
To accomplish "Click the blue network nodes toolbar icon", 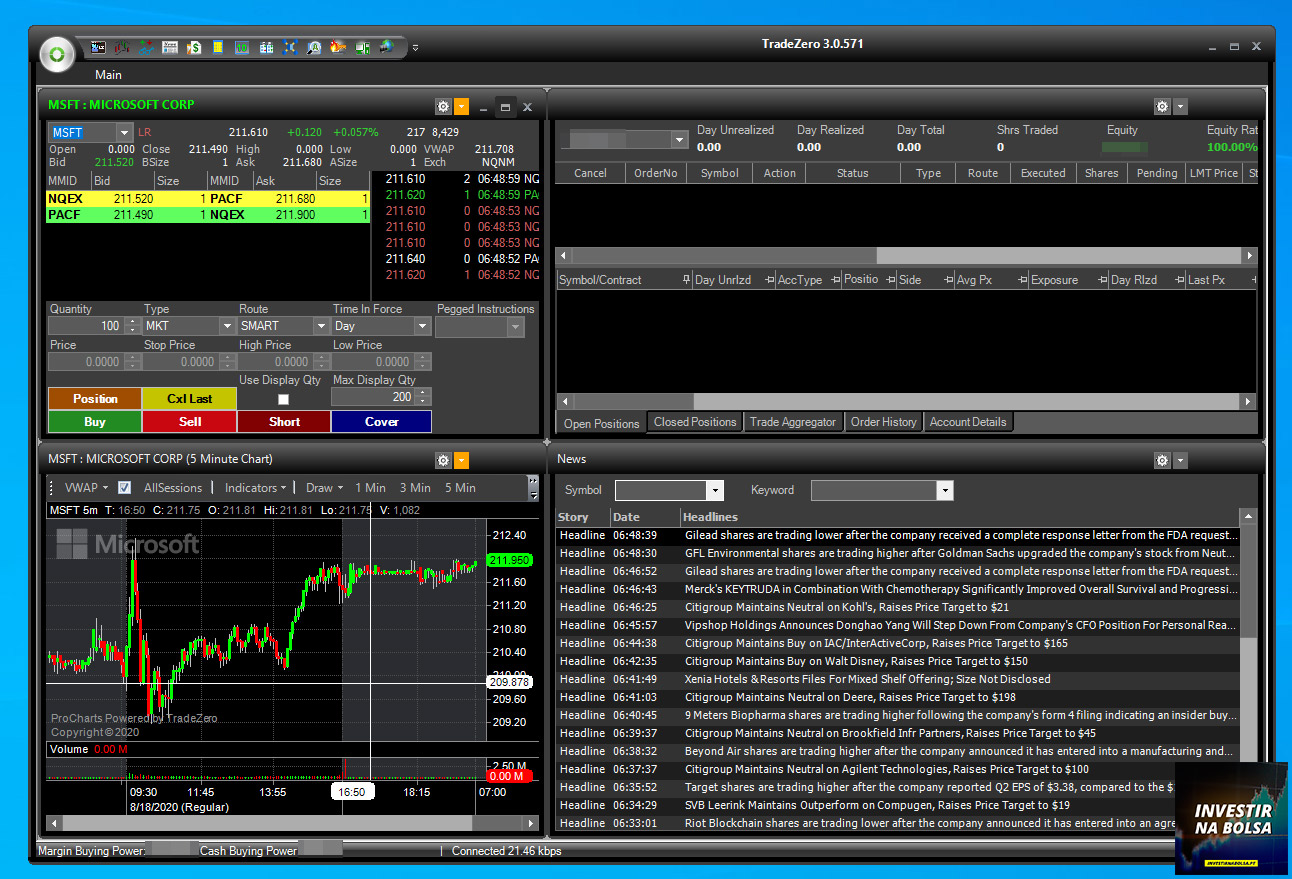I will (x=290, y=47).
